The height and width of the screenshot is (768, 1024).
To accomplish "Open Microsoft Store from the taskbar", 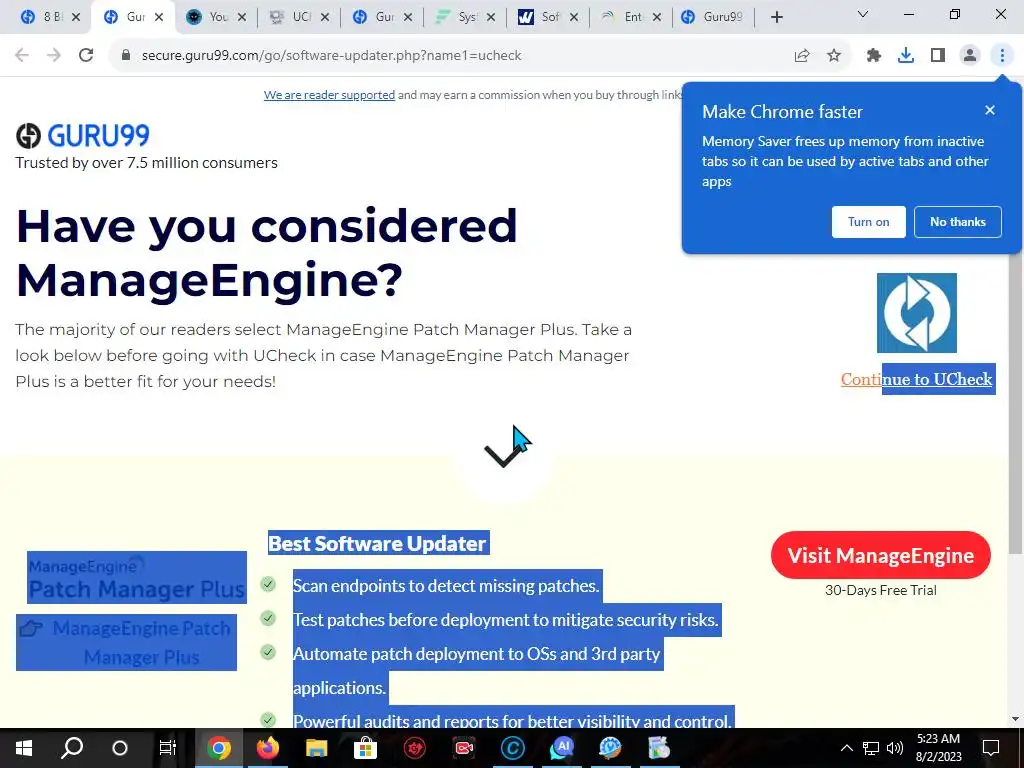I will [x=365, y=748].
